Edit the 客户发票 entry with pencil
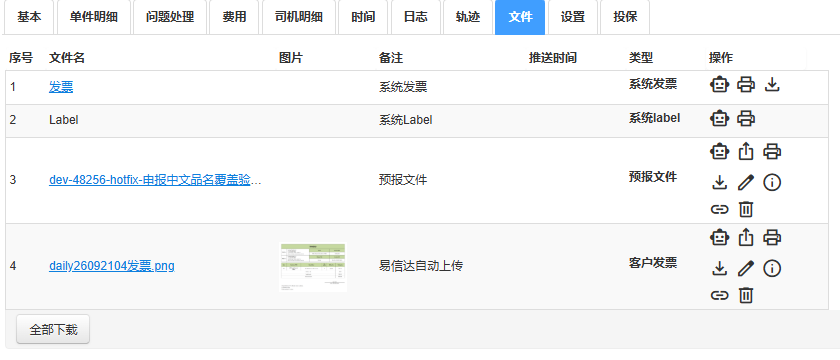Image resolution: width=840 pixels, height=360 pixels. (746, 268)
